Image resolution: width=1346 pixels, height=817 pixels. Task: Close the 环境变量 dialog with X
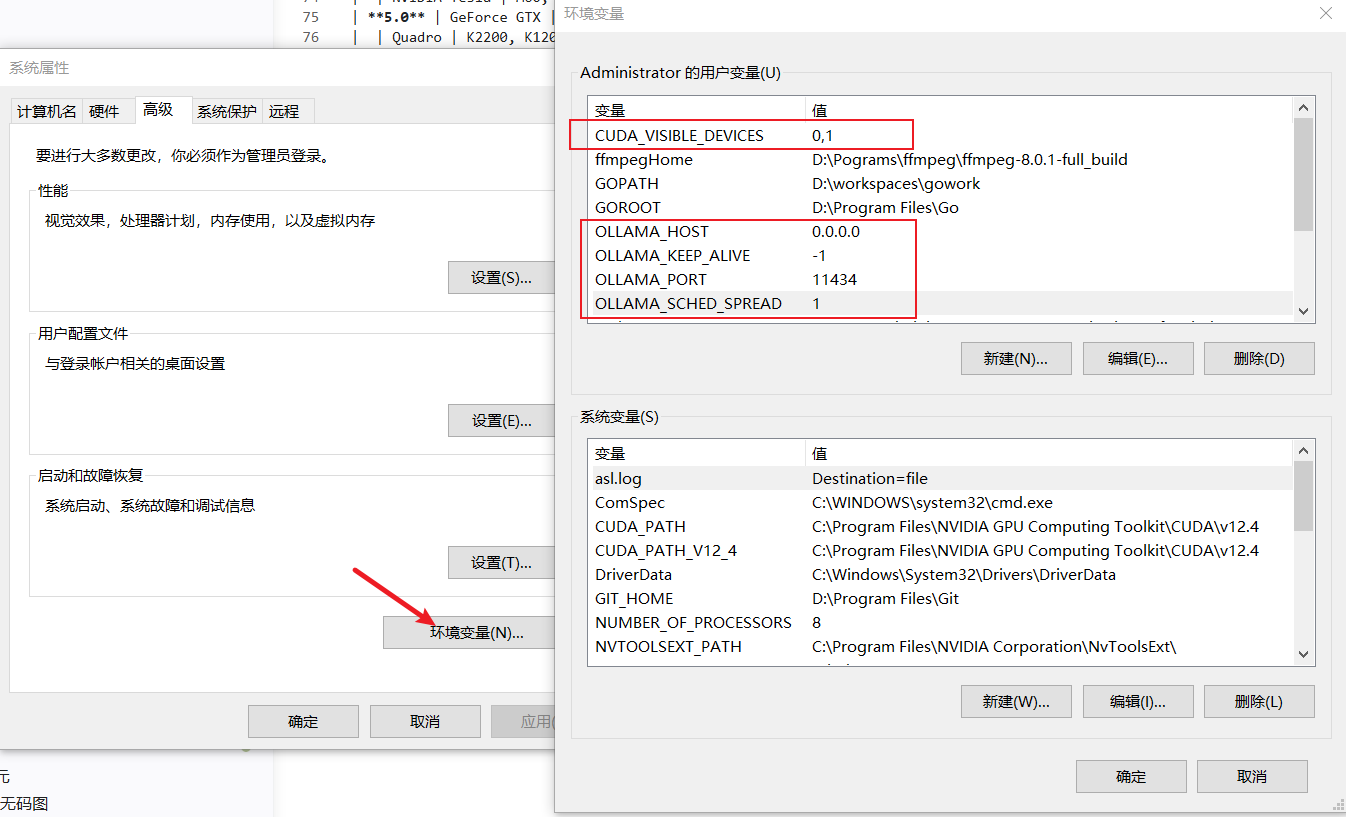tap(1325, 13)
